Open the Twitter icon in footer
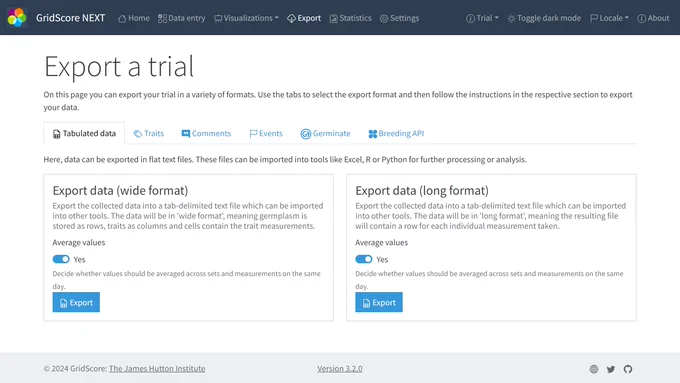Image resolution: width=680 pixels, height=383 pixels. point(611,369)
